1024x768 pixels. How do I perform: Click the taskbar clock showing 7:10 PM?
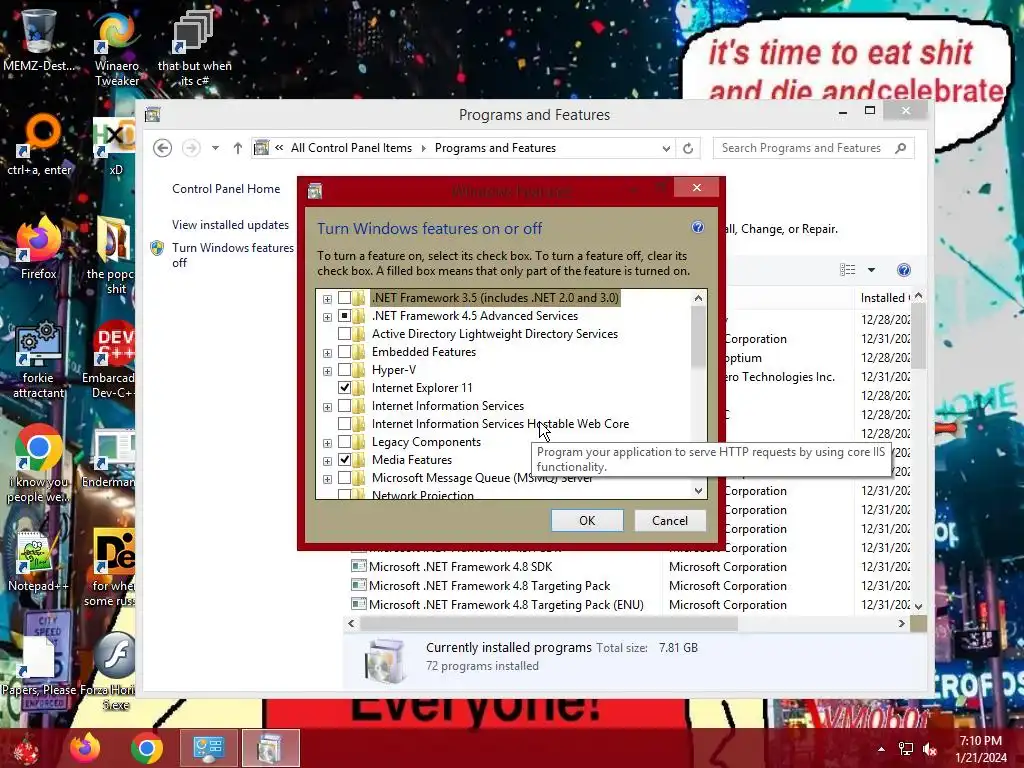point(981,749)
